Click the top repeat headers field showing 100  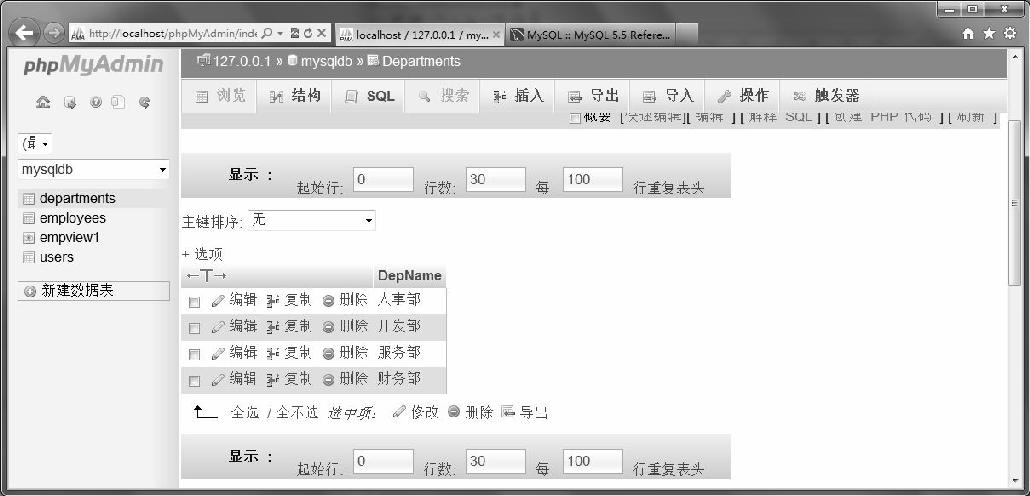pyautogui.click(x=593, y=179)
